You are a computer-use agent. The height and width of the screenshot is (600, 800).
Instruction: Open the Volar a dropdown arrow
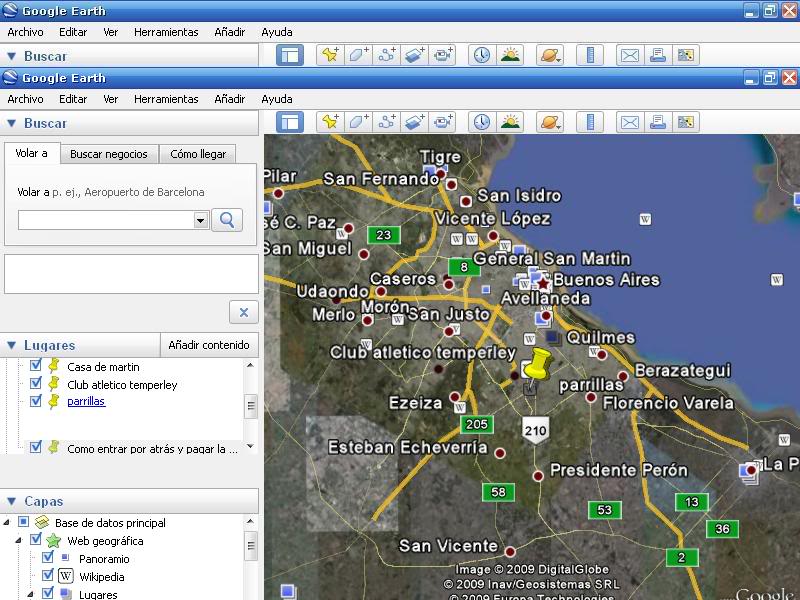pyautogui.click(x=201, y=220)
